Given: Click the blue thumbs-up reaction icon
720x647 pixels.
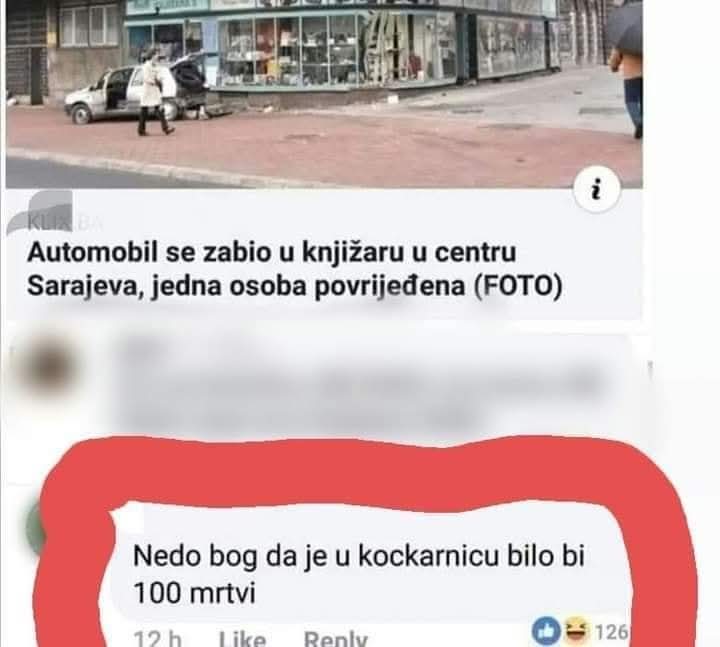Looking at the screenshot, I should click(546, 632).
